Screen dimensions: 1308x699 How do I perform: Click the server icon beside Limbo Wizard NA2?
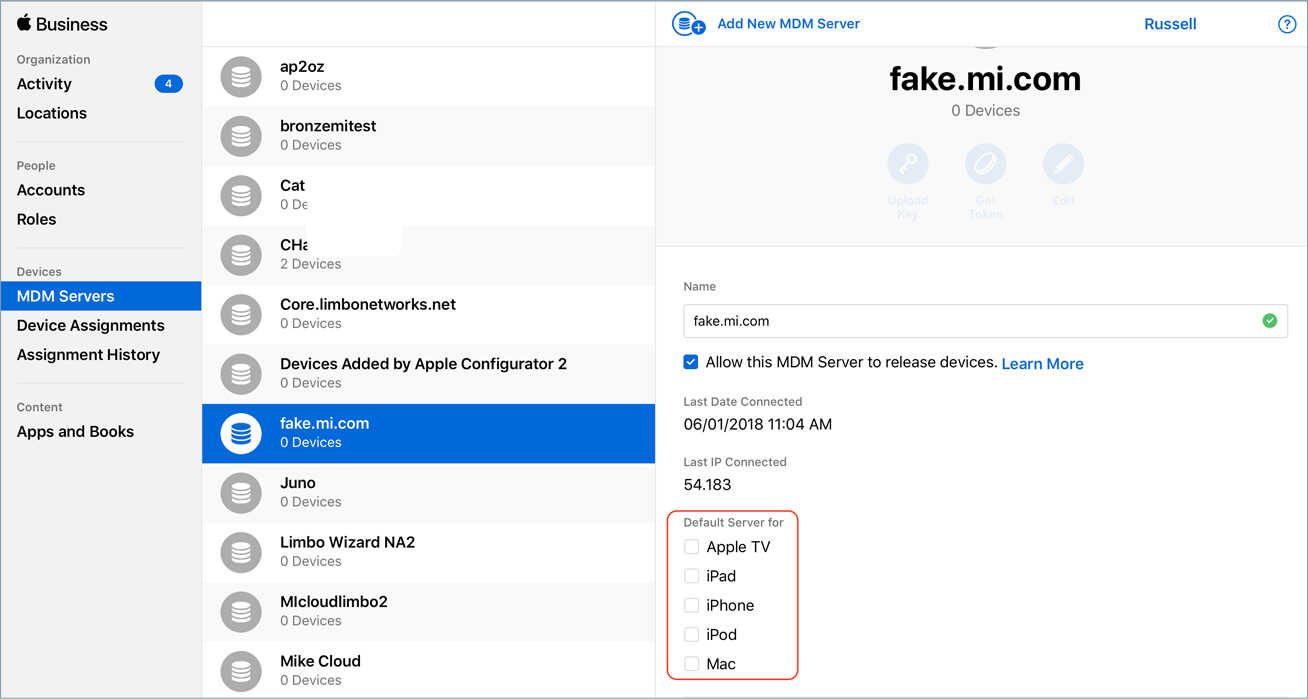coord(241,551)
